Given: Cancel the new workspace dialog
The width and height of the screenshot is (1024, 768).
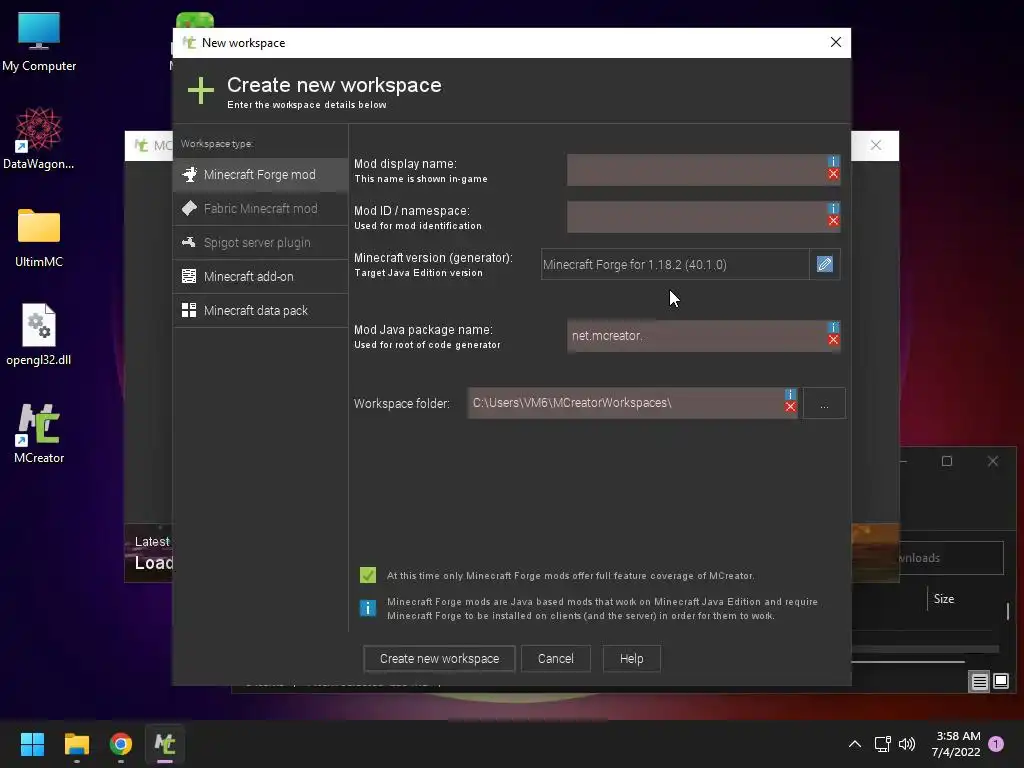Looking at the screenshot, I should 556,658.
